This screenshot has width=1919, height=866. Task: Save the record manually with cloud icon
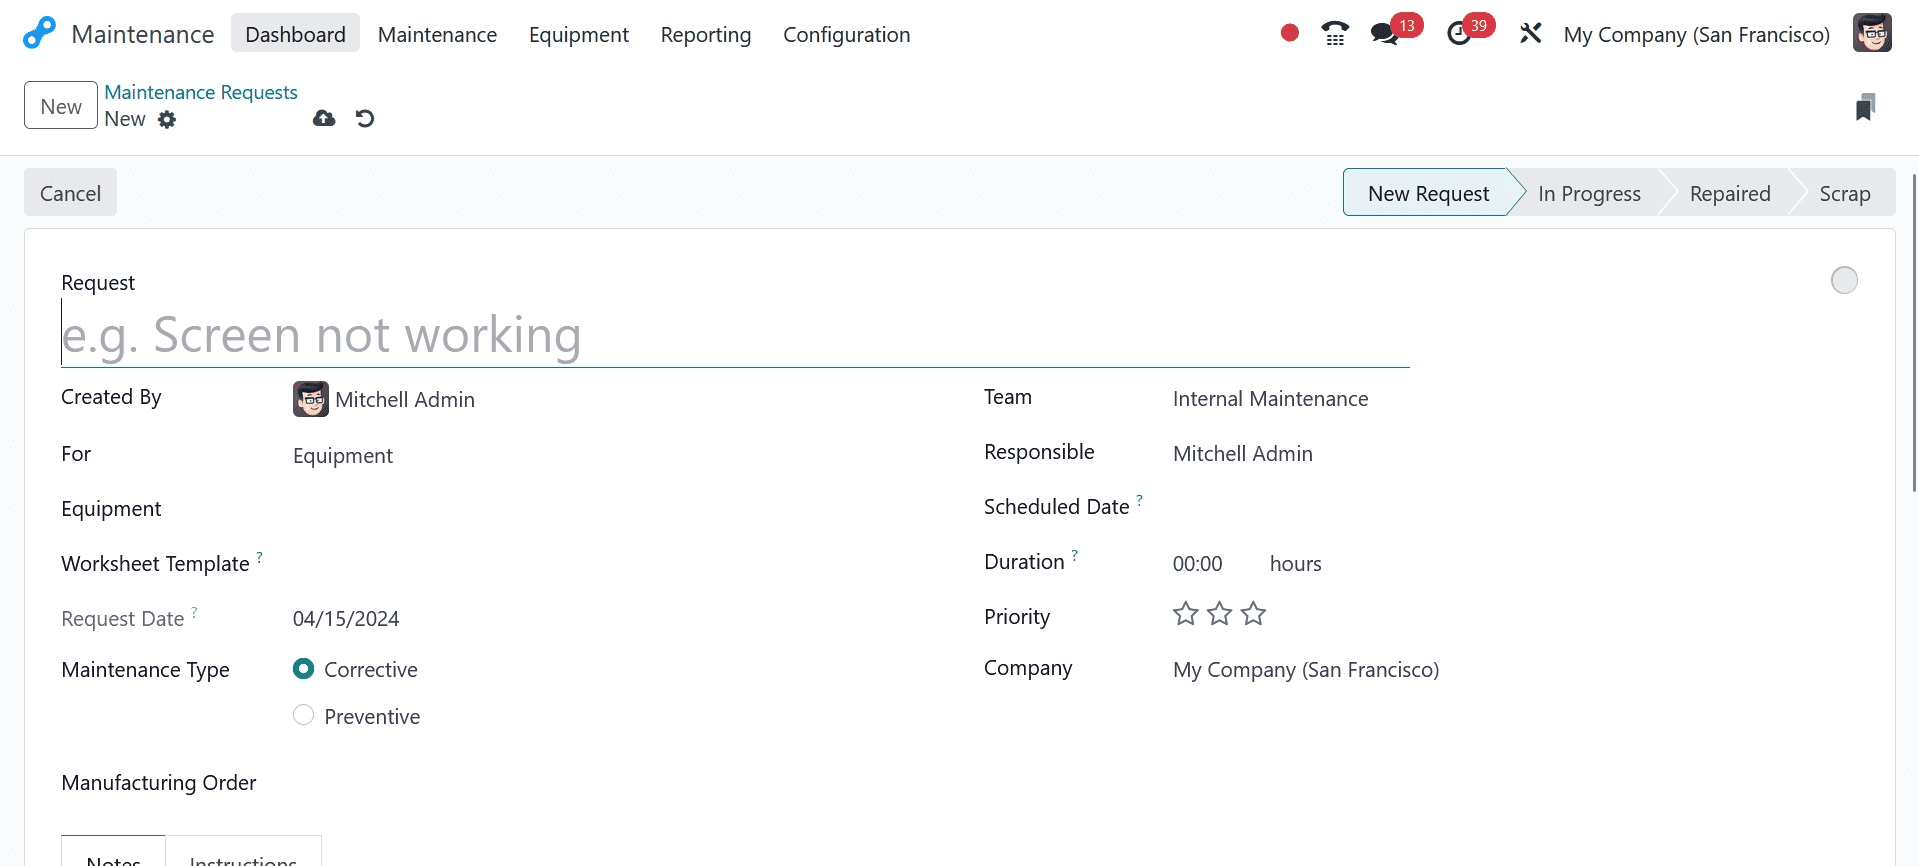tap(324, 118)
